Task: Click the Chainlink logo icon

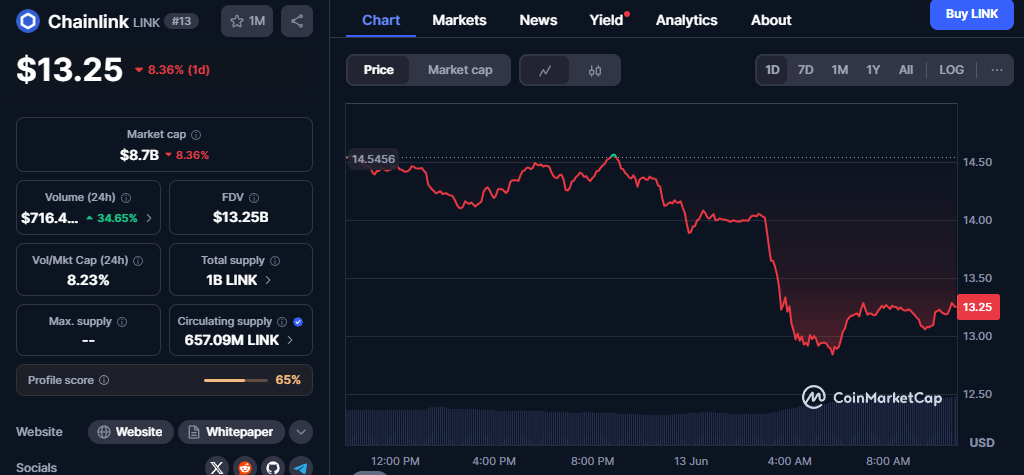Action: point(28,22)
